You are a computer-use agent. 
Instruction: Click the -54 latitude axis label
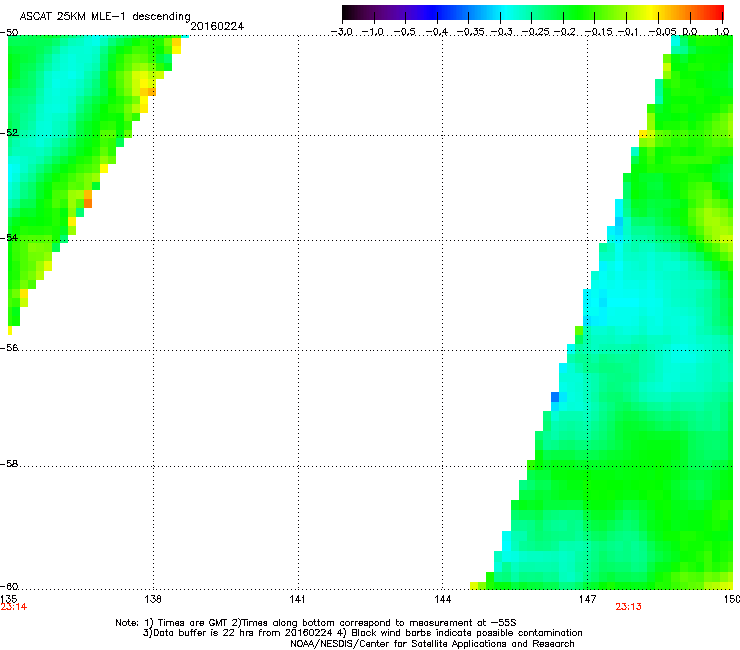[x=9, y=237]
